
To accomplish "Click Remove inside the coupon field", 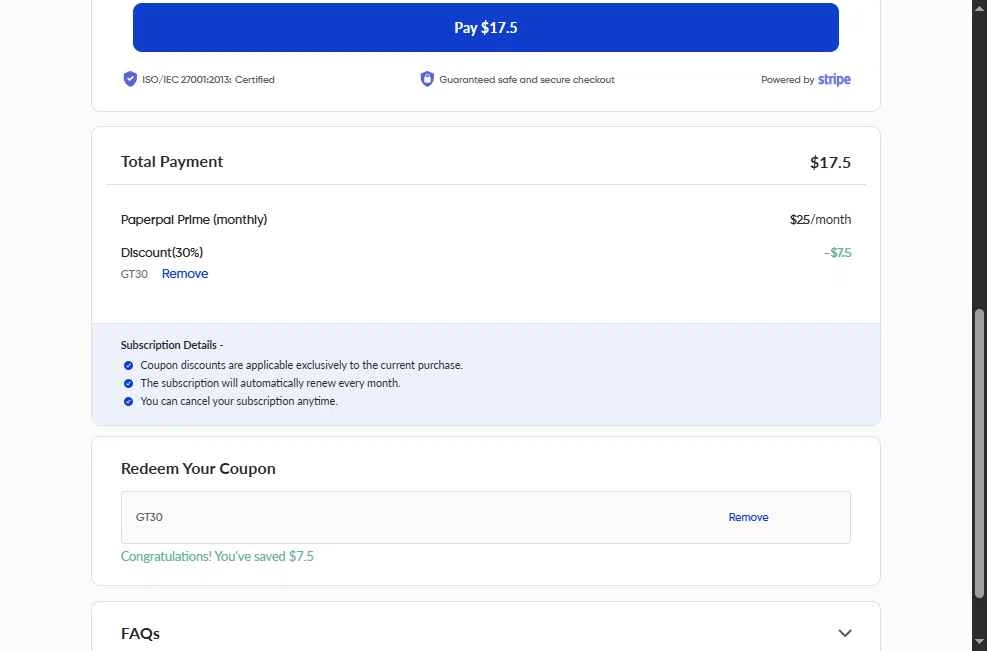I will coord(748,517).
